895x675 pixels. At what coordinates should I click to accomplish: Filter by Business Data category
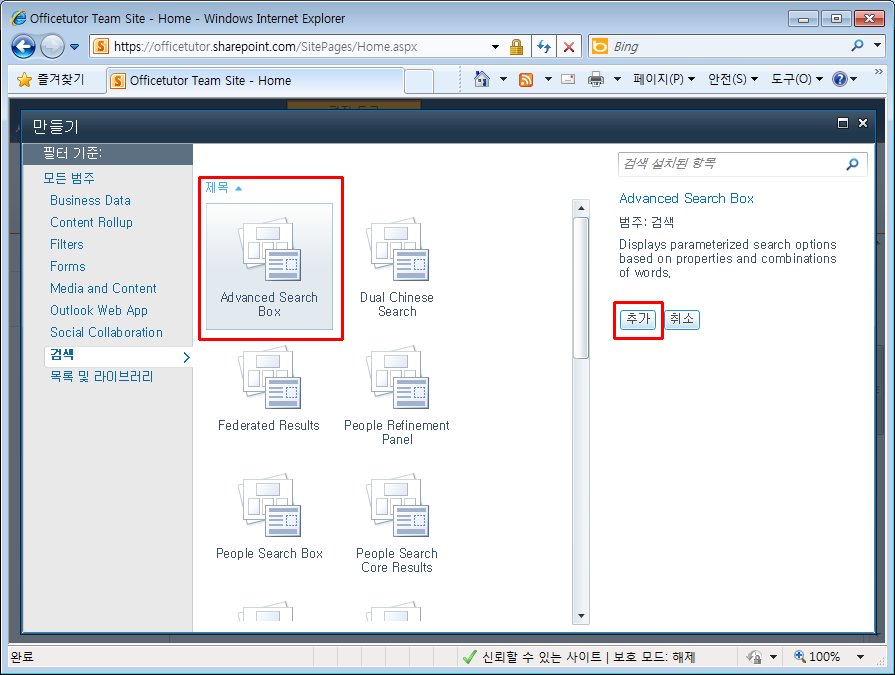click(90, 200)
